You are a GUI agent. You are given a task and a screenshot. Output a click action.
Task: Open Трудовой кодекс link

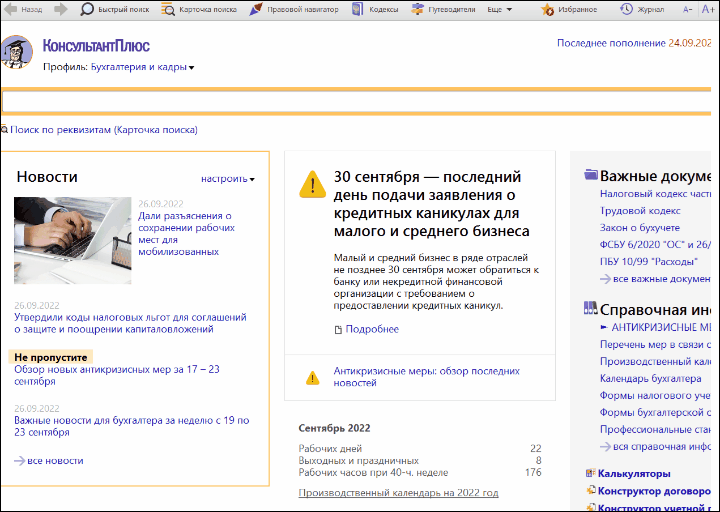tap(640, 211)
